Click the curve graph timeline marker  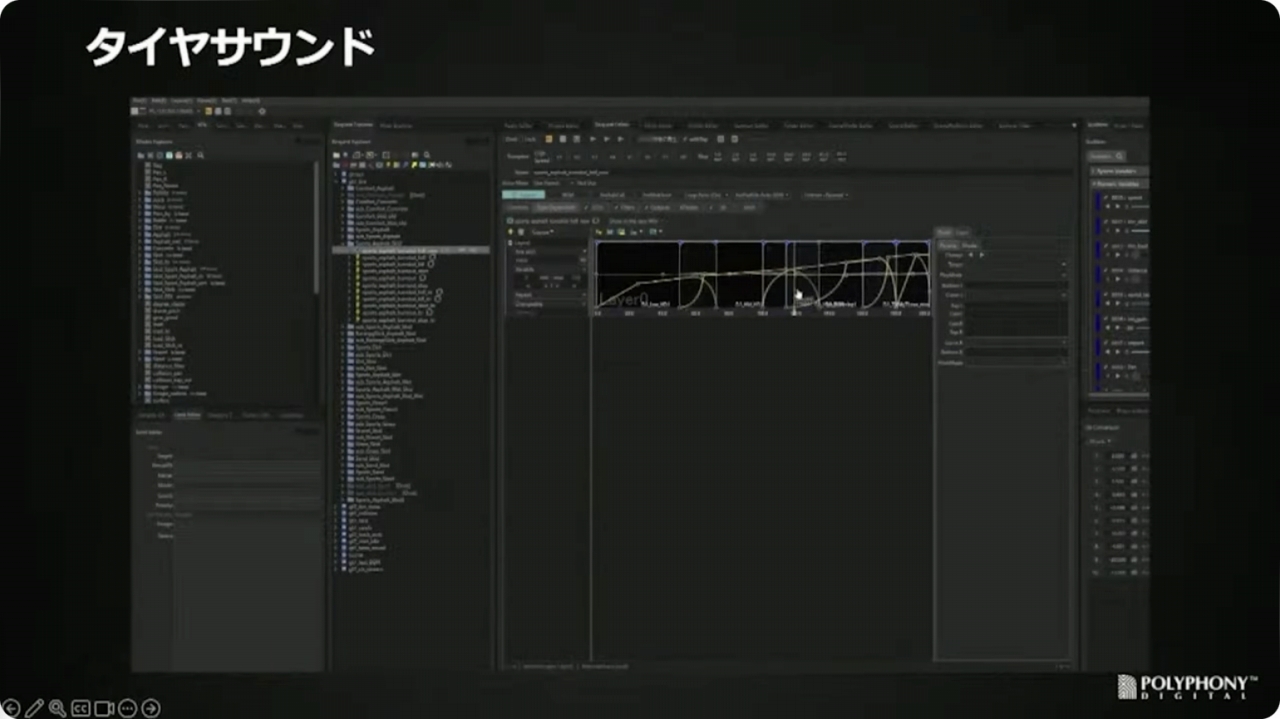[x=795, y=312]
